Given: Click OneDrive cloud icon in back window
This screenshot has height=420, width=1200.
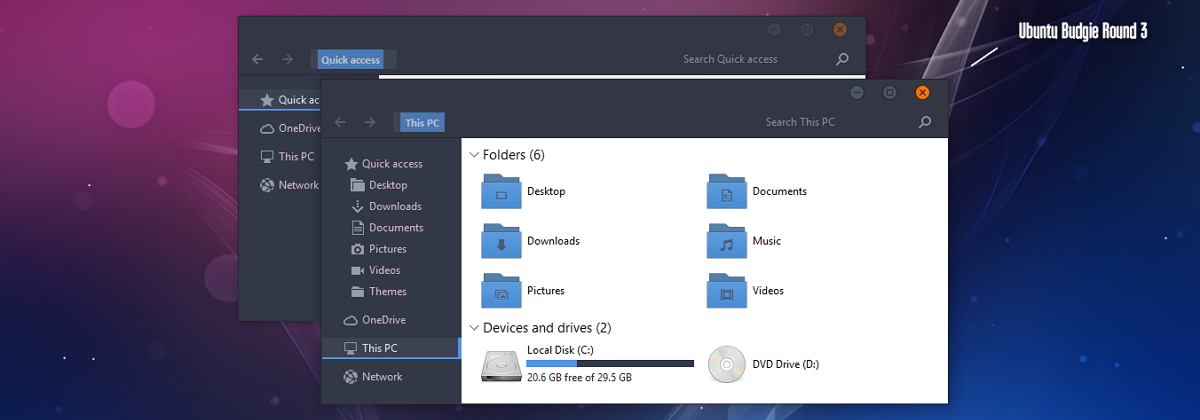Looking at the screenshot, I should tap(267, 128).
